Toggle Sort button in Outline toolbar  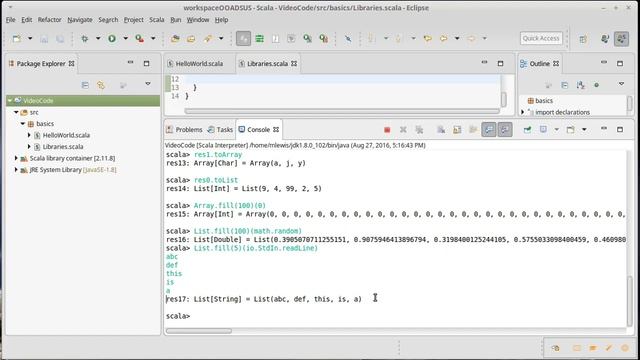(580, 85)
